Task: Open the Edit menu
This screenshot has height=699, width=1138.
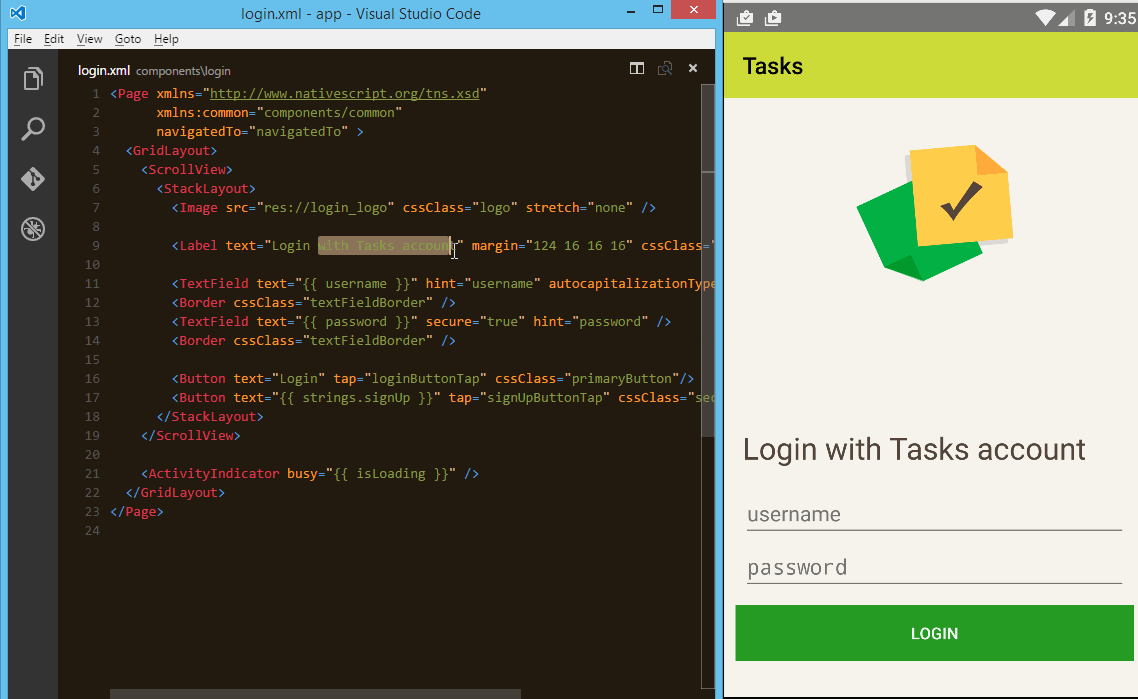Action: click(54, 39)
